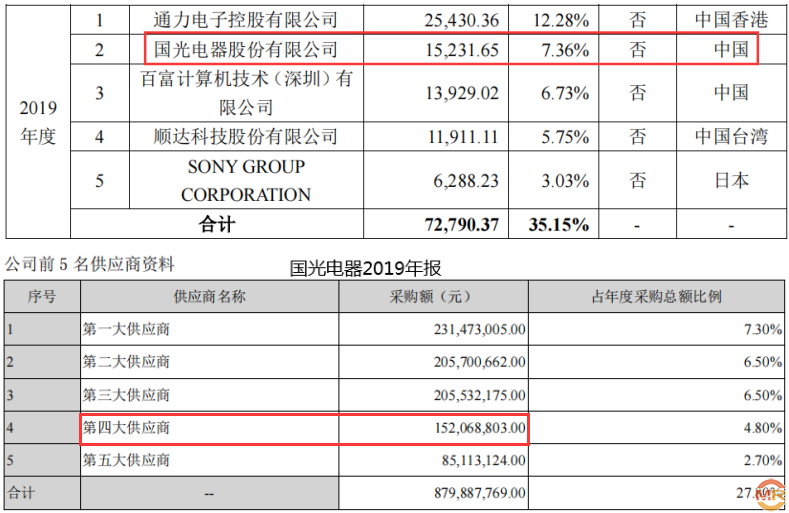
Task: Click the amount 205,532,175.00
Action: pyautogui.click(x=480, y=395)
